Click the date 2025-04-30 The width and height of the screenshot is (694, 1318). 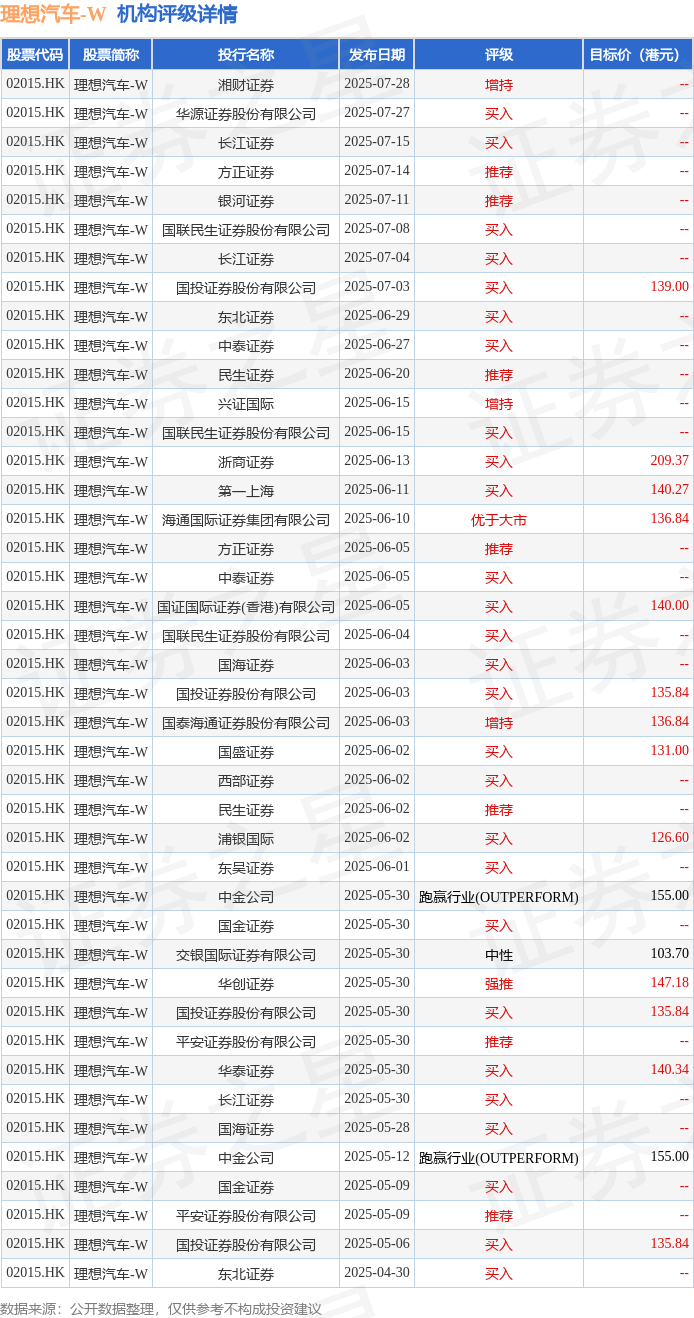pyautogui.click(x=377, y=1273)
